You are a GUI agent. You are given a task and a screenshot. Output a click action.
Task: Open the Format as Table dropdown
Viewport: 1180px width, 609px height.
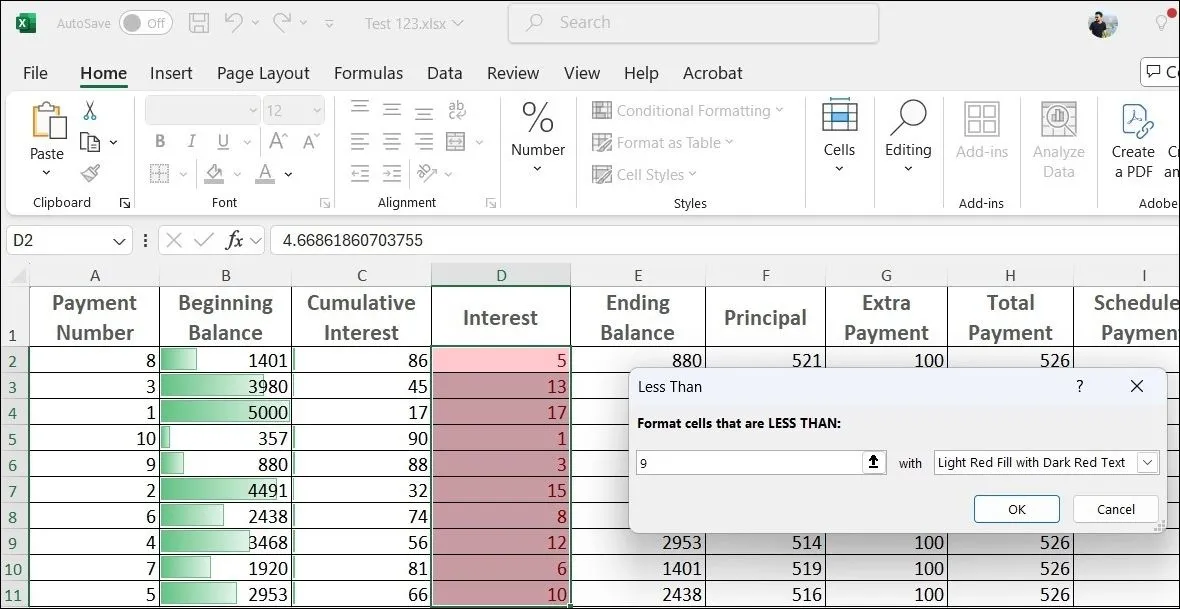point(662,142)
